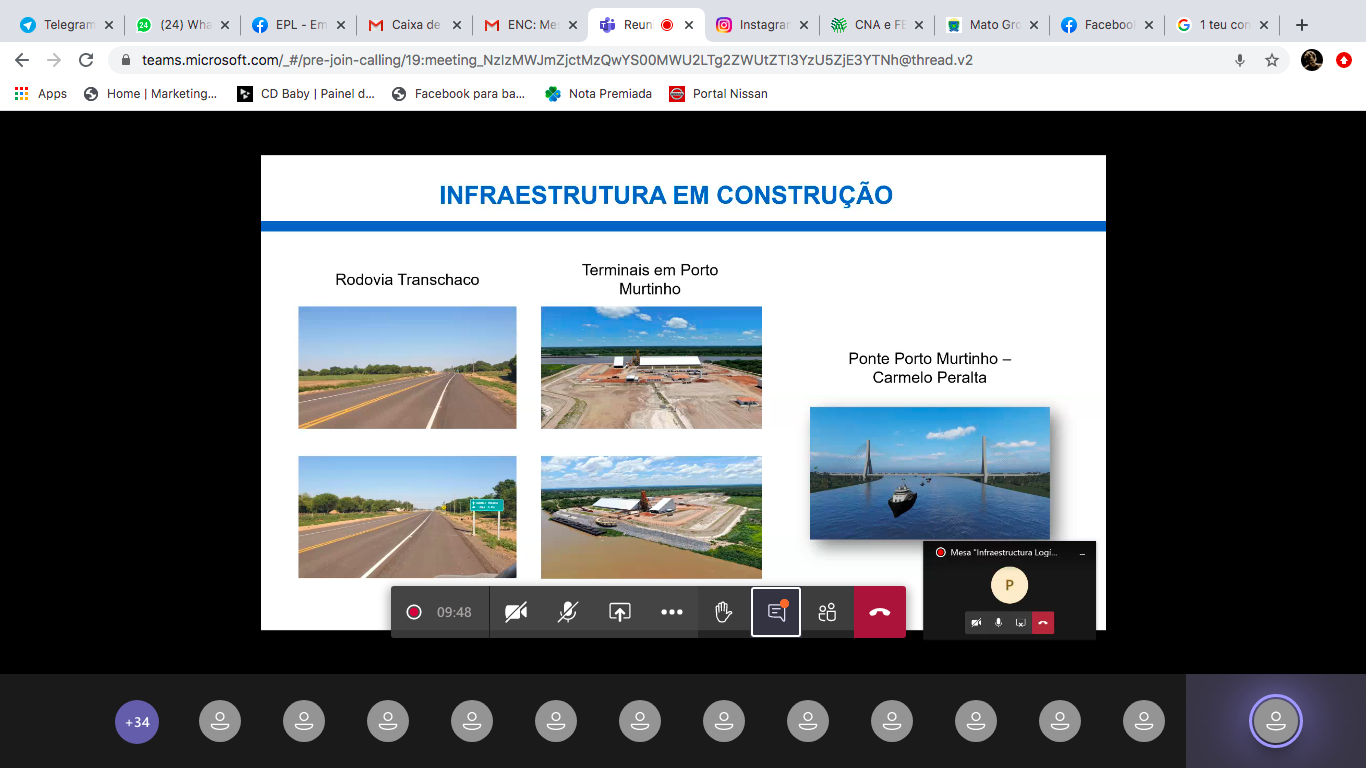
Task: Bookmark this page with star icon
Action: pyautogui.click(x=1272, y=60)
